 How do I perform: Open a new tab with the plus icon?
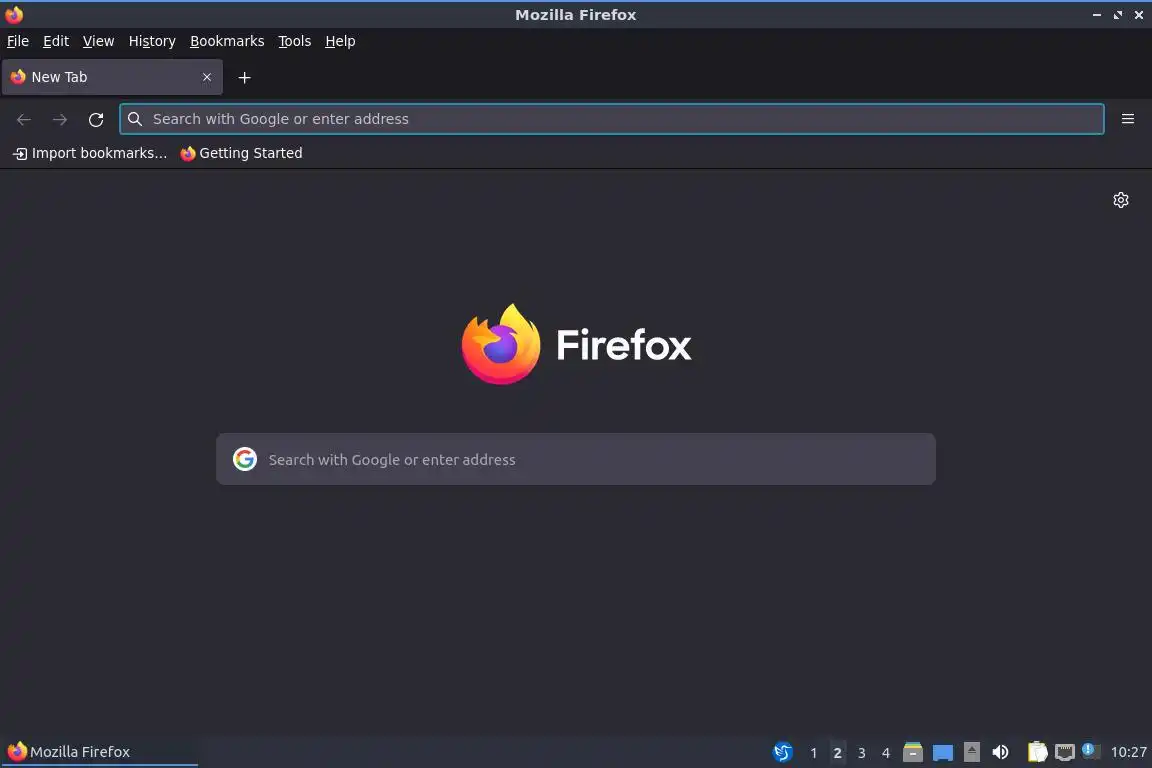click(x=245, y=78)
